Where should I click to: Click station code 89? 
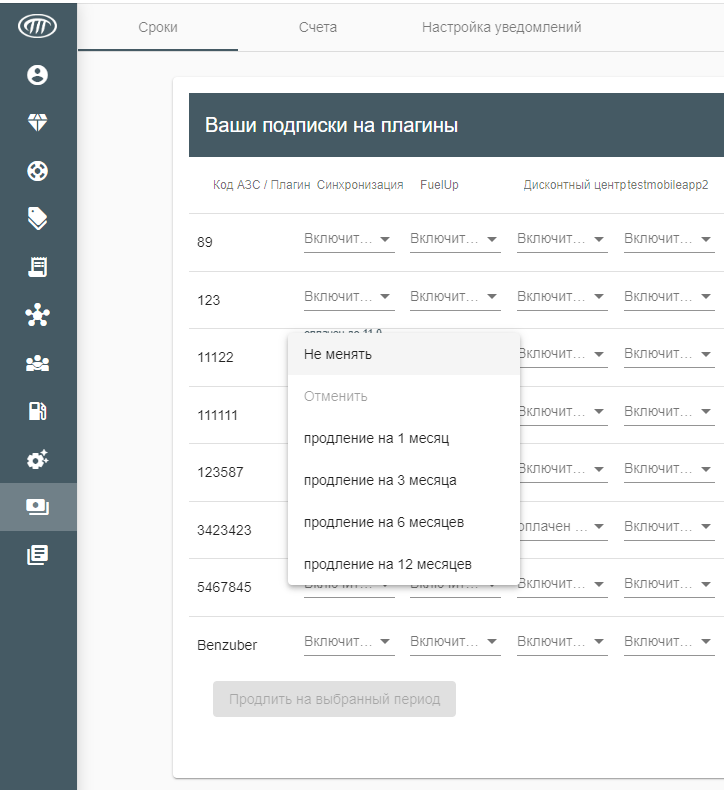205,242
